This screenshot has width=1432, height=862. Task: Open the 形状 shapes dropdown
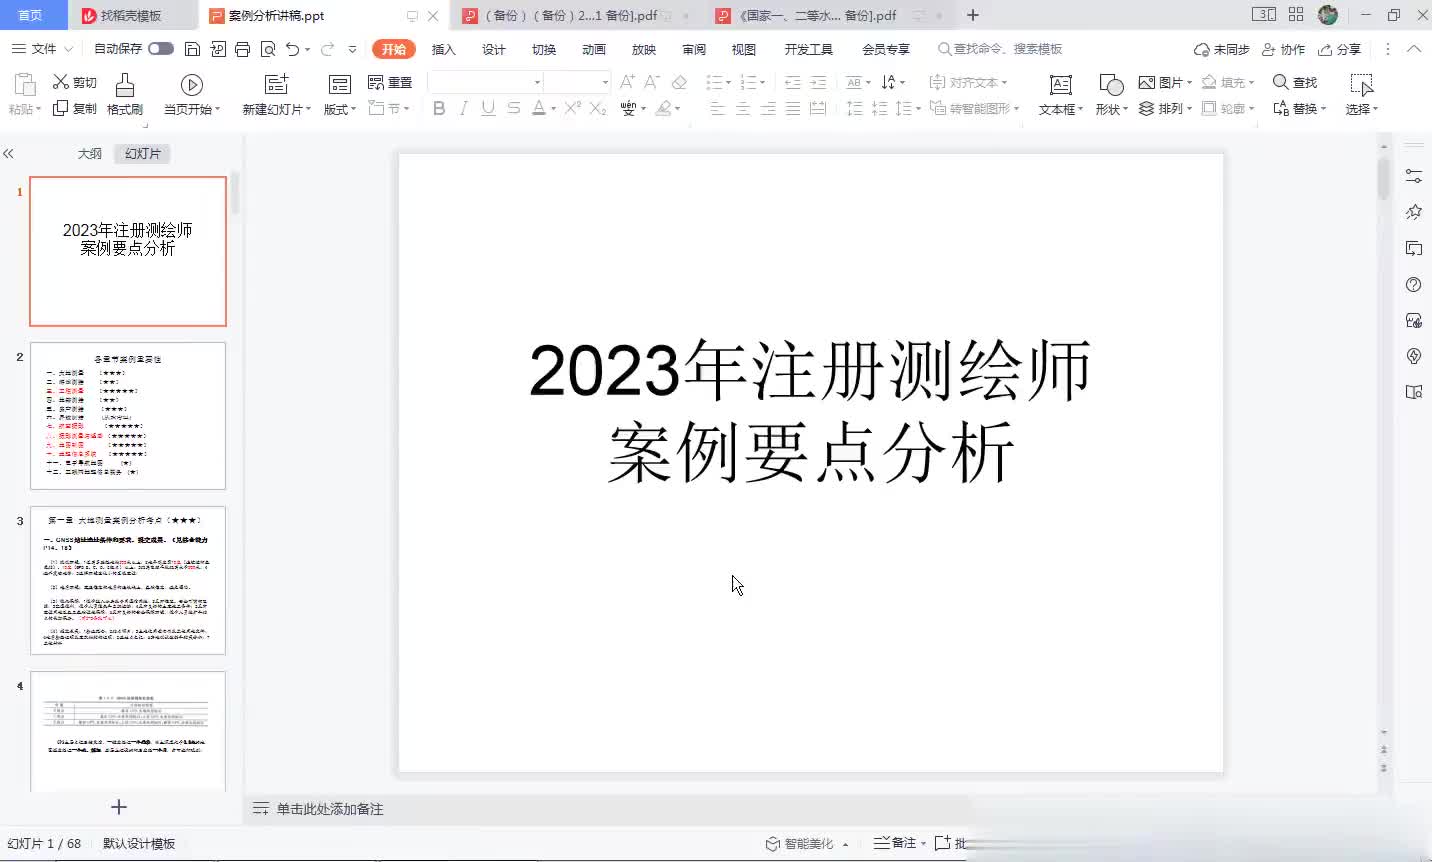[x=1111, y=109]
